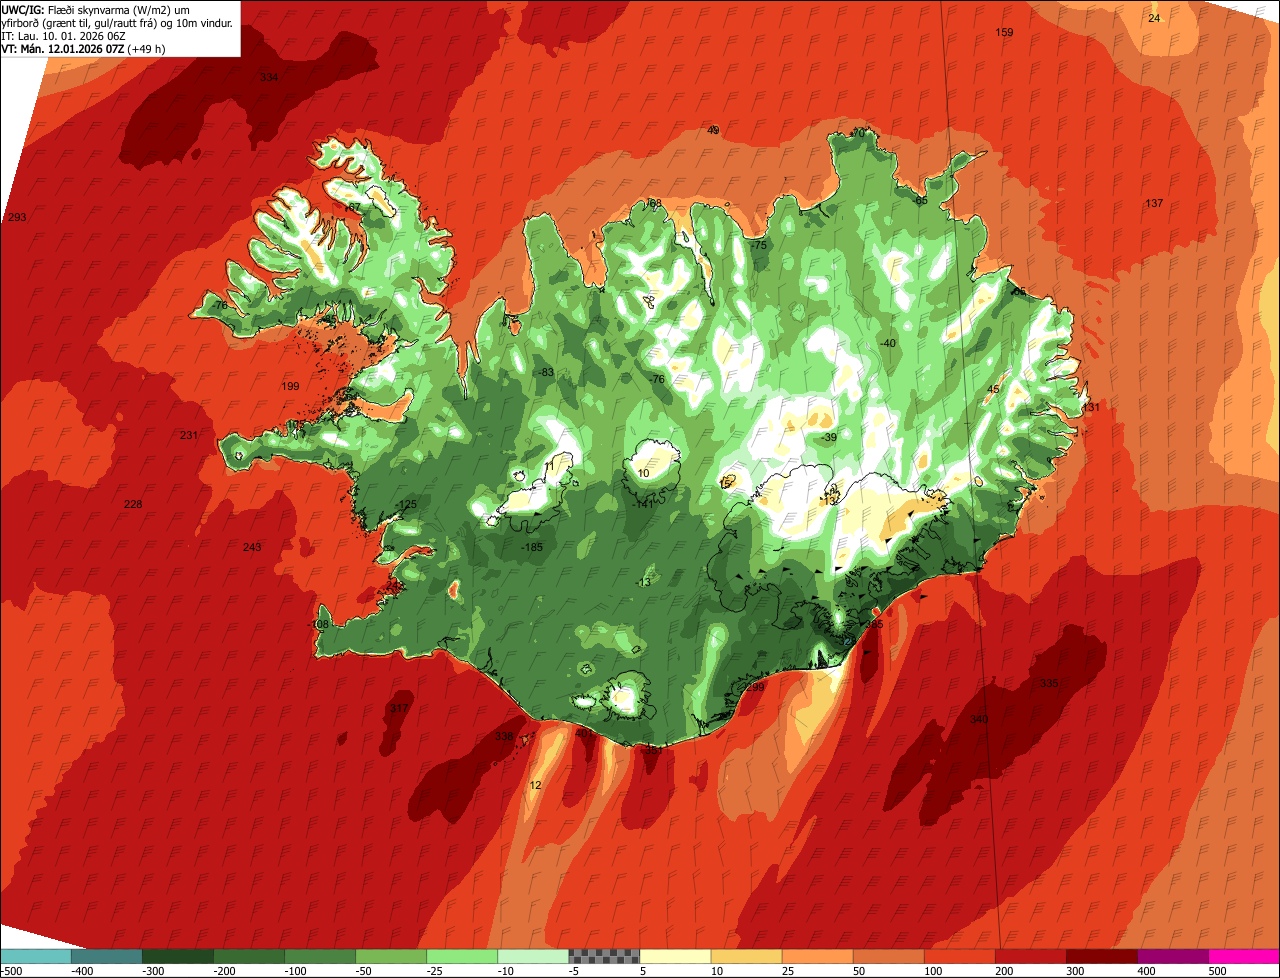Select the yellow-orange 10 to 25 swatch
The height and width of the screenshot is (978, 1280).
(x=746, y=955)
